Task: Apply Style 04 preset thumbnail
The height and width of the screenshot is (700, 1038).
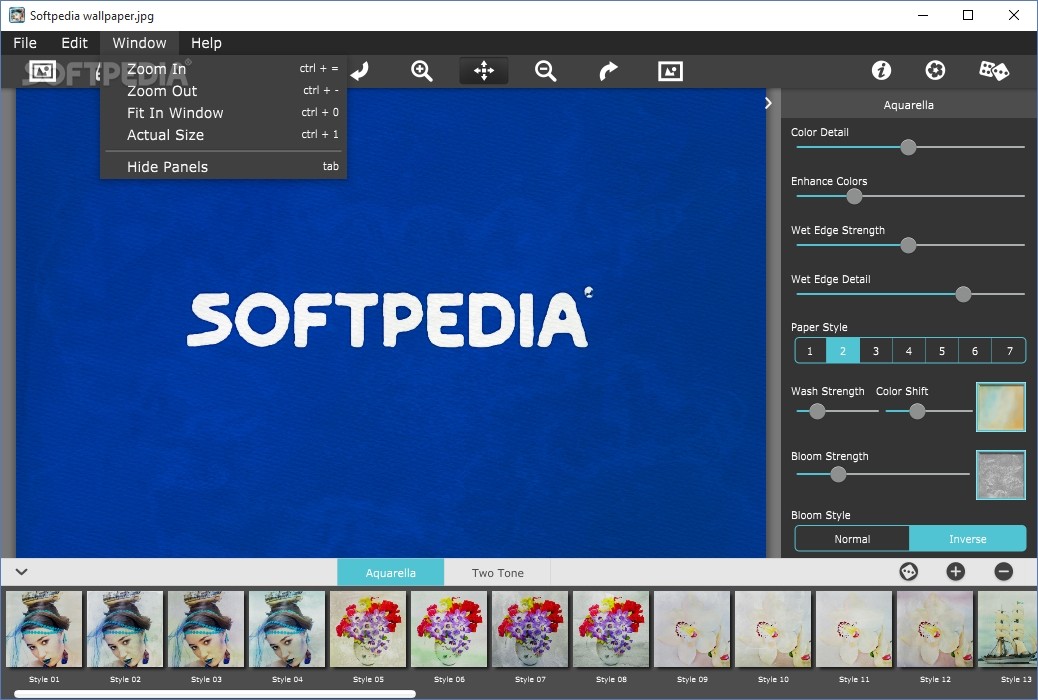Action: (x=287, y=629)
